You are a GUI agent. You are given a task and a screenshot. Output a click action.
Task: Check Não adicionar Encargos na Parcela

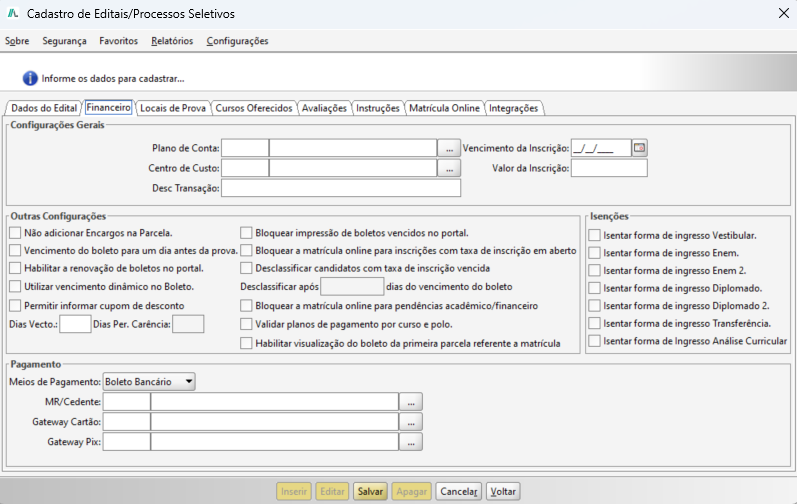(15, 233)
